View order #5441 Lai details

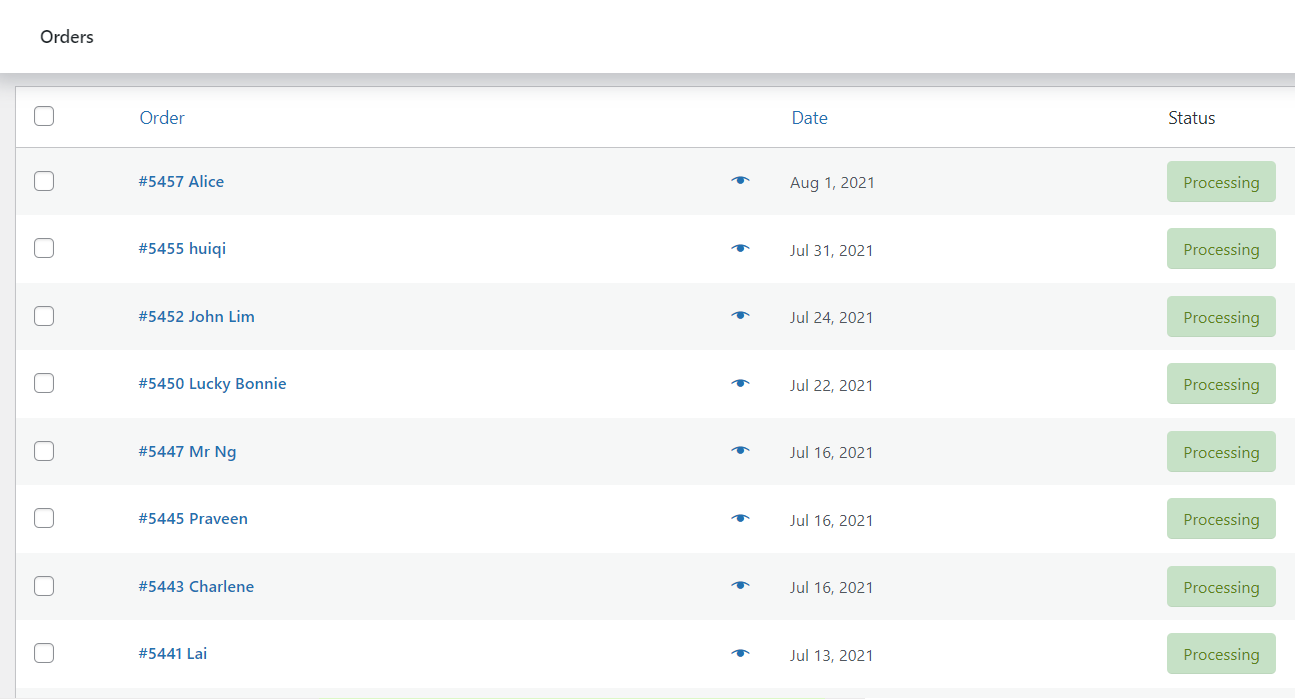173,654
